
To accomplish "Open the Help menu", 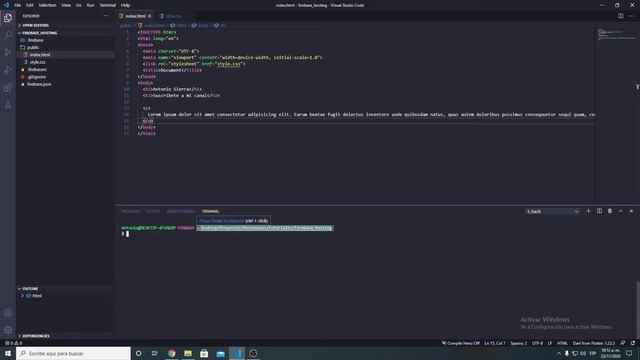I will [x=125, y=5].
